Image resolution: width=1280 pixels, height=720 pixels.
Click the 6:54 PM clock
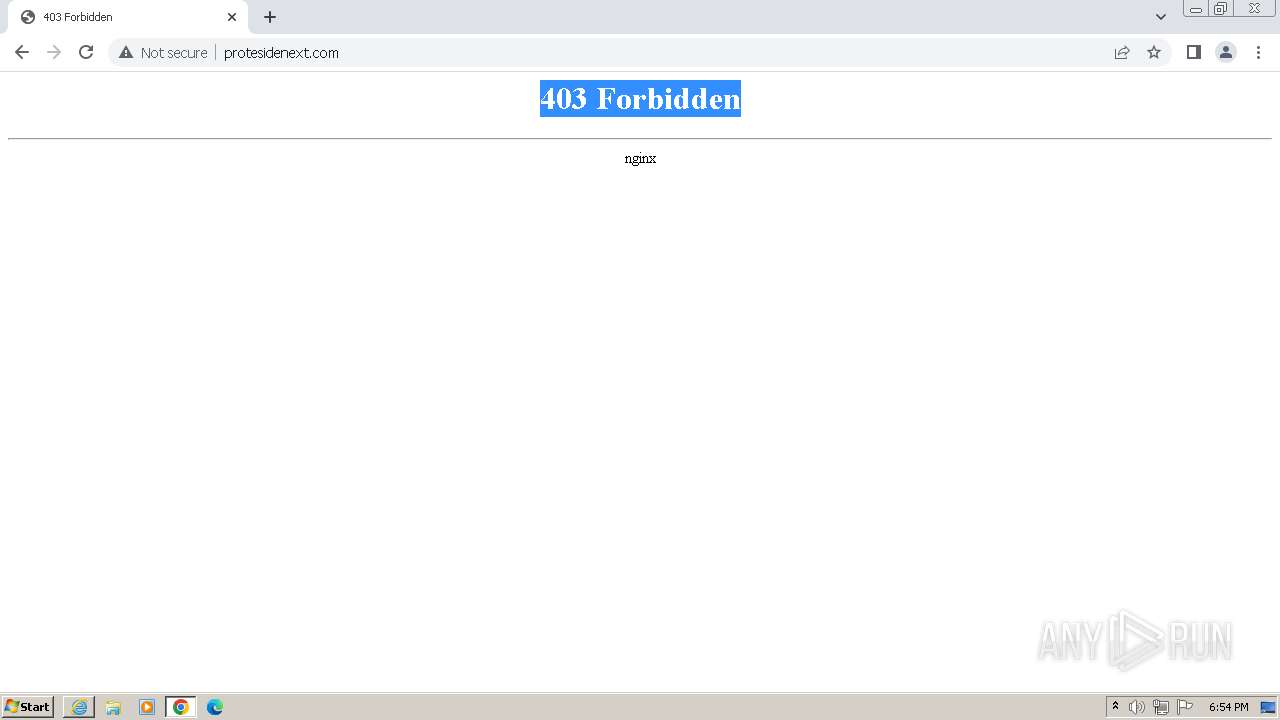1228,707
